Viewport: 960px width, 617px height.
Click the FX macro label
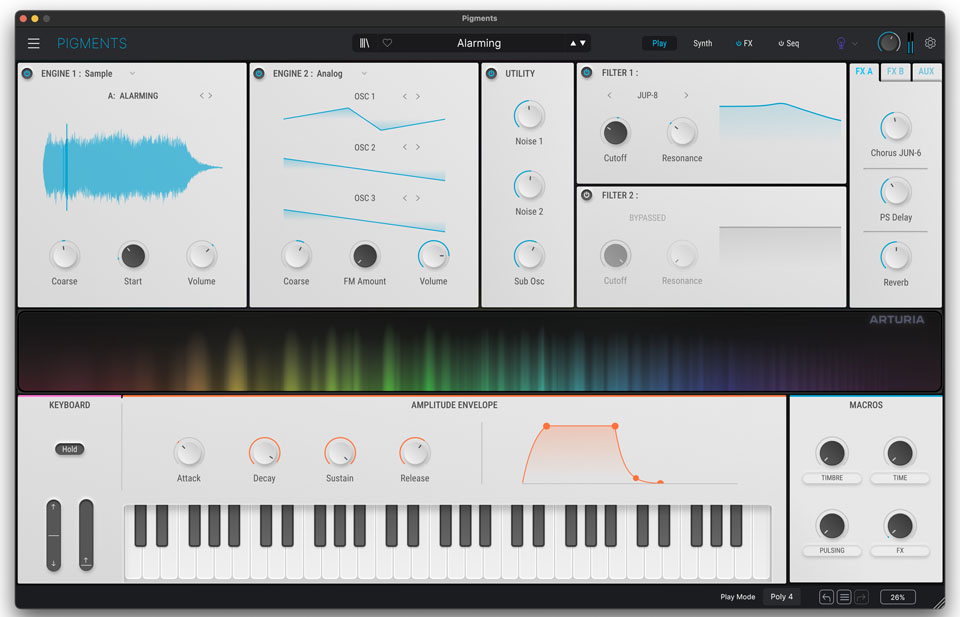coord(899,550)
